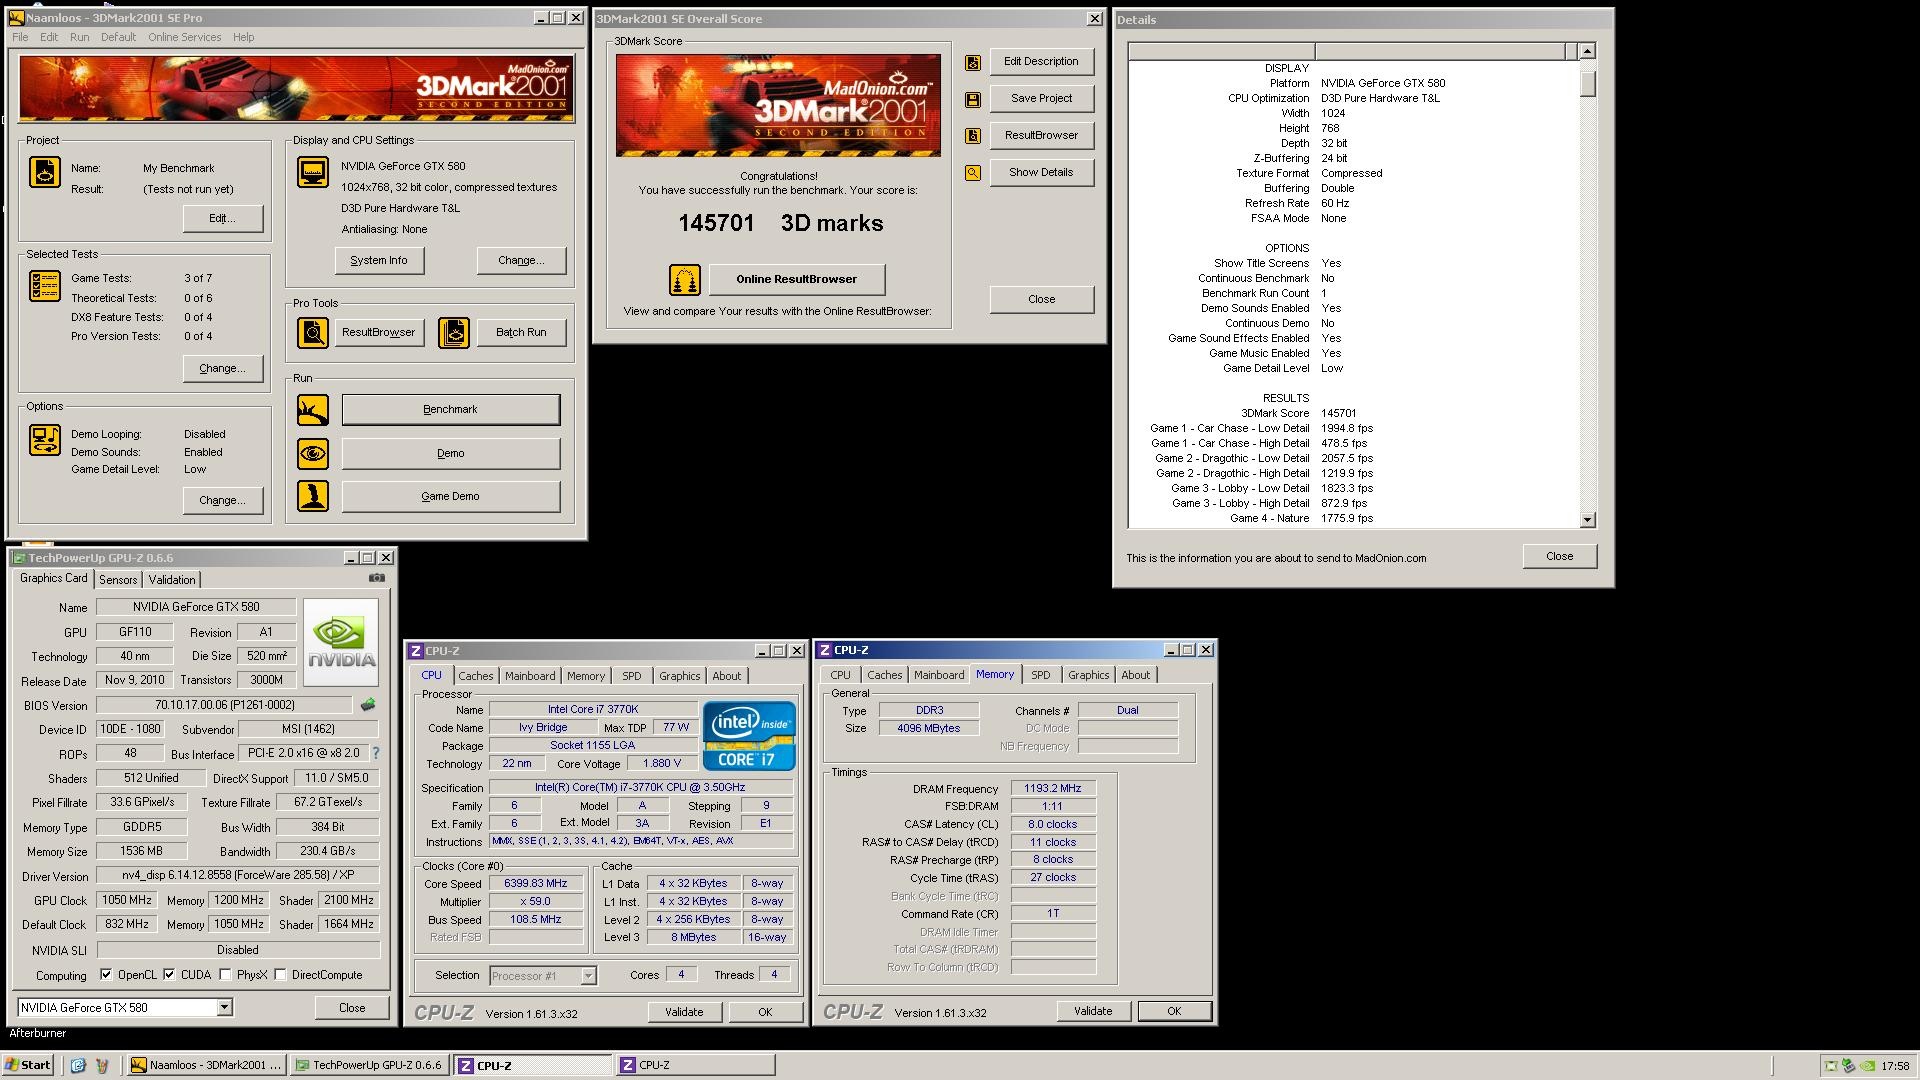This screenshot has width=1920, height=1080.
Task: Click the Online ResultBrowser icon beside the score
Action: (x=685, y=280)
